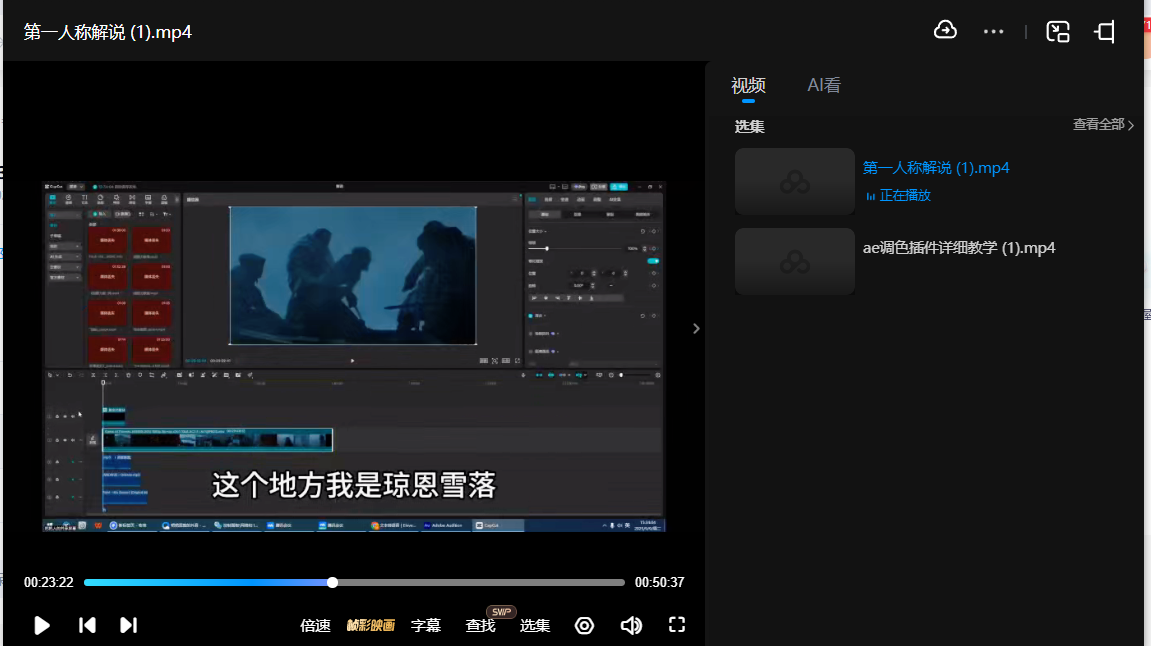The height and width of the screenshot is (646, 1151).
Task: Open the ae调色插件详细教学 video thumbnail
Action: [x=795, y=261]
